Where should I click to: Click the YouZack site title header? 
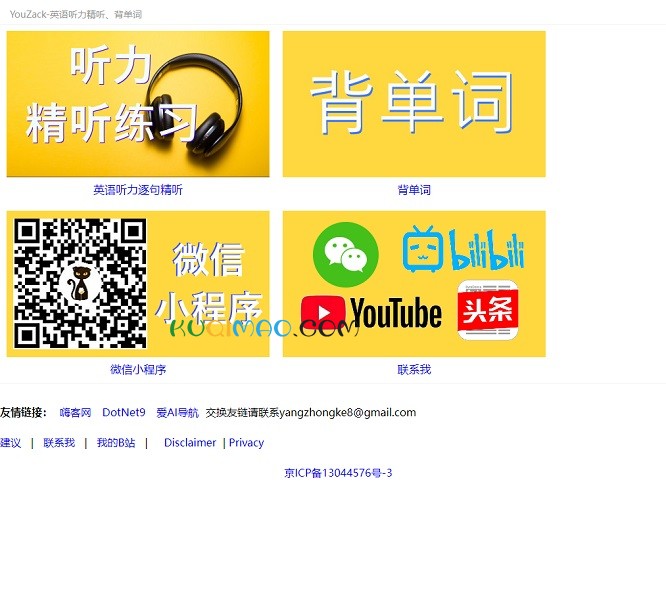76,14
